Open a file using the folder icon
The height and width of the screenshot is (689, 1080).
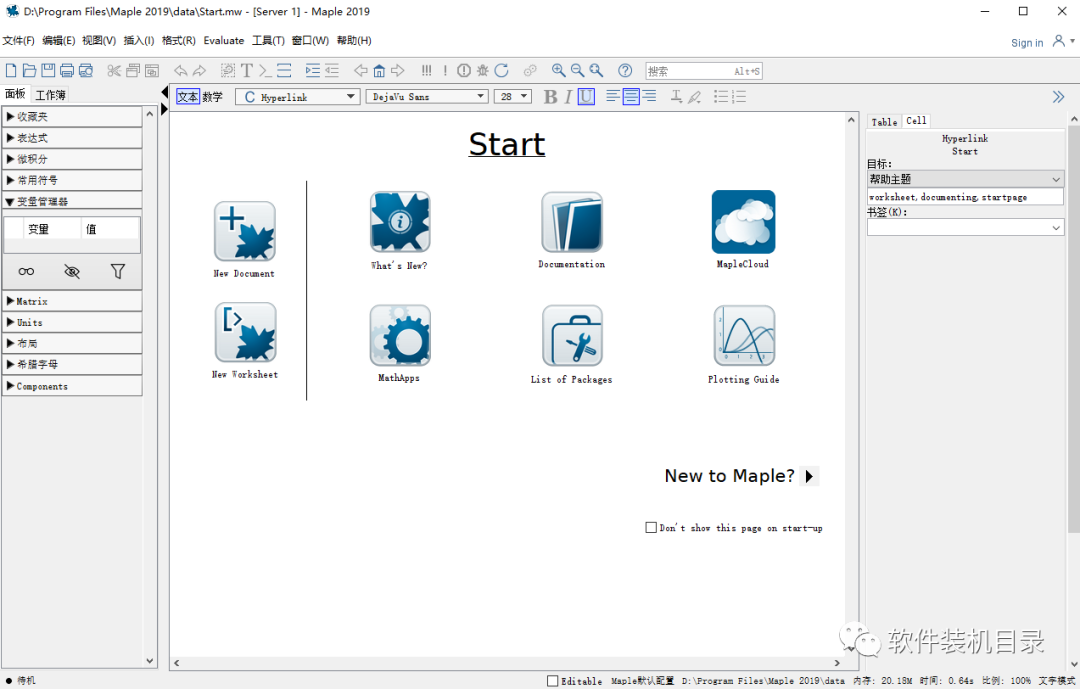29,70
